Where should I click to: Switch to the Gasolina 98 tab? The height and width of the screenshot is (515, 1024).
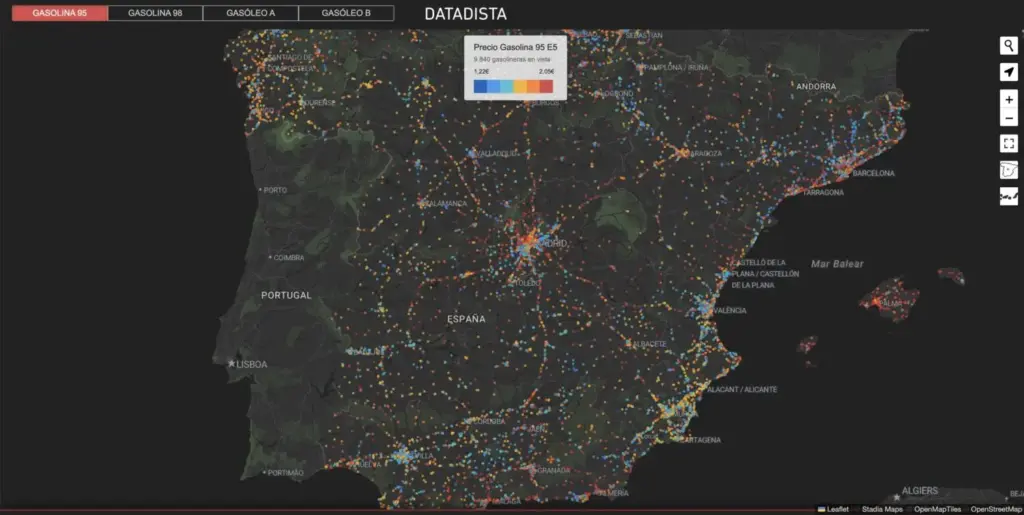pyautogui.click(x=155, y=14)
